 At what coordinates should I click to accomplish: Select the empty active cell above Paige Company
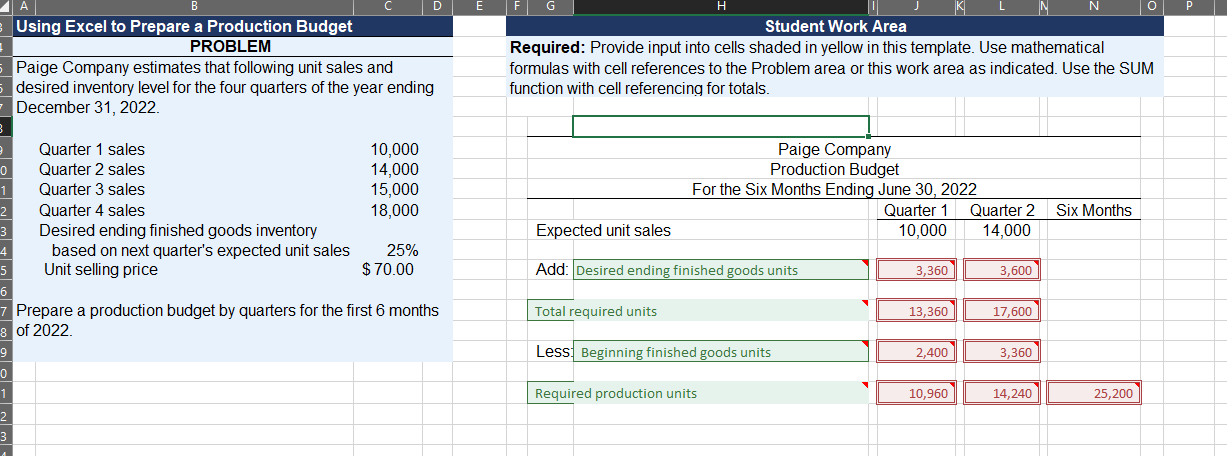click(721, 126)
